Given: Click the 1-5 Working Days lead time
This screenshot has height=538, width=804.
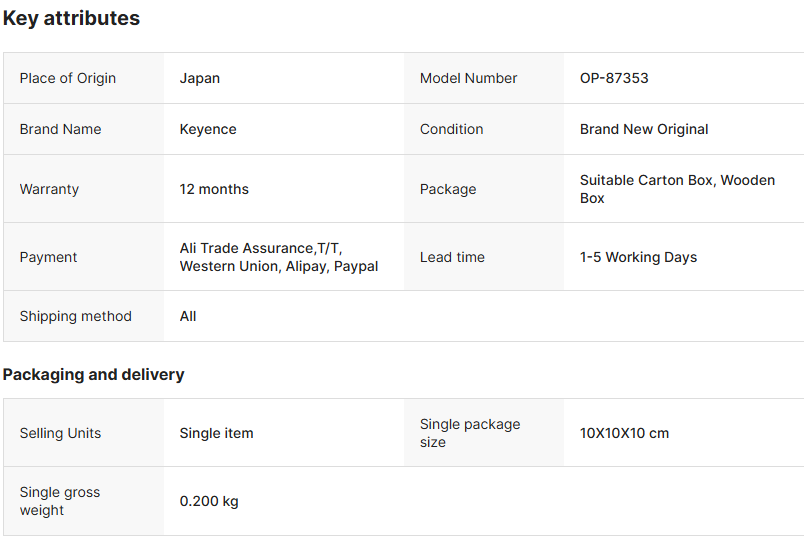Looking at the screenshot, I should pos(638,257).
